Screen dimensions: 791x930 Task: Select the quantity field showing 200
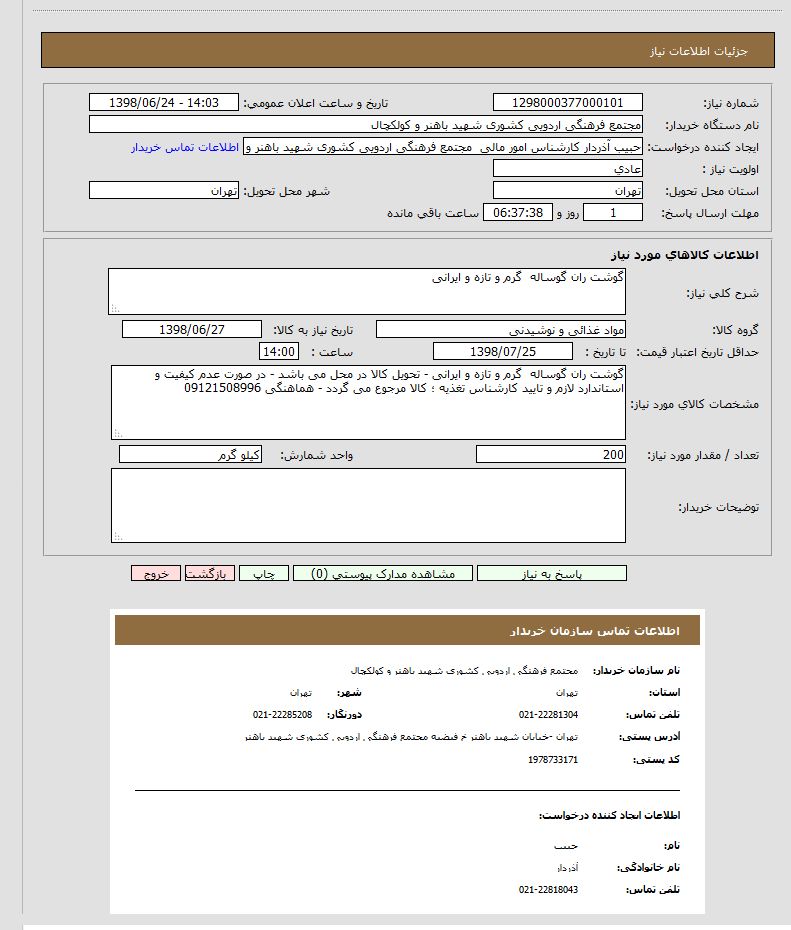point(551,455)
